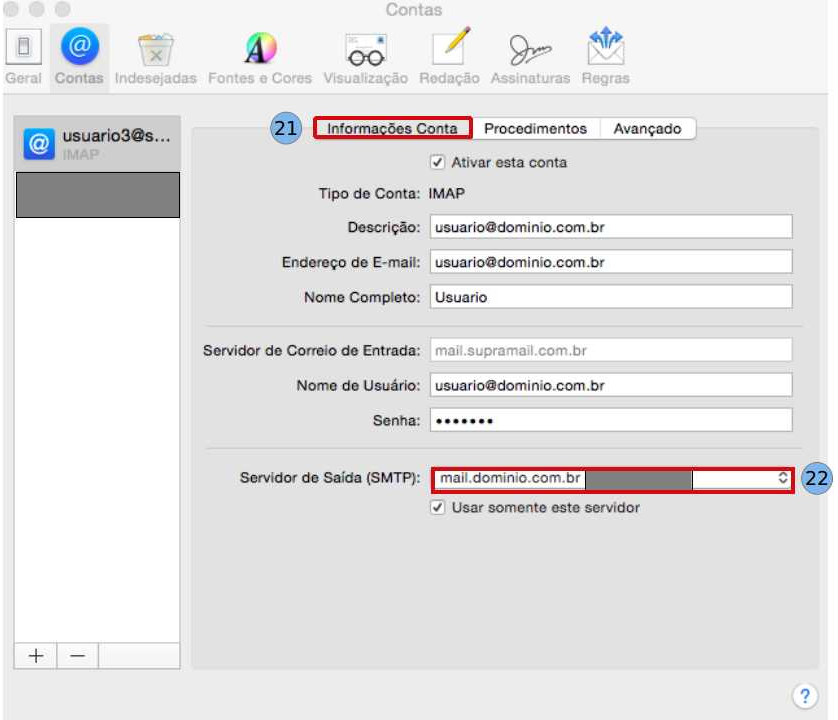Select the usuario3 IMAP account in sidebar
The height and width of the screenshot is (720, 838).
[97, 144]
